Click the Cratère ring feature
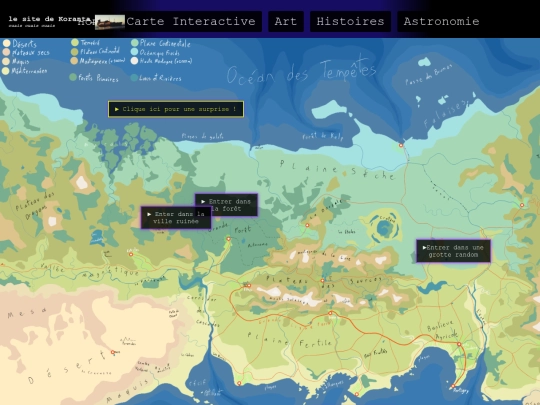The width and height of the screenshot is (540, 405). point(384,227)
